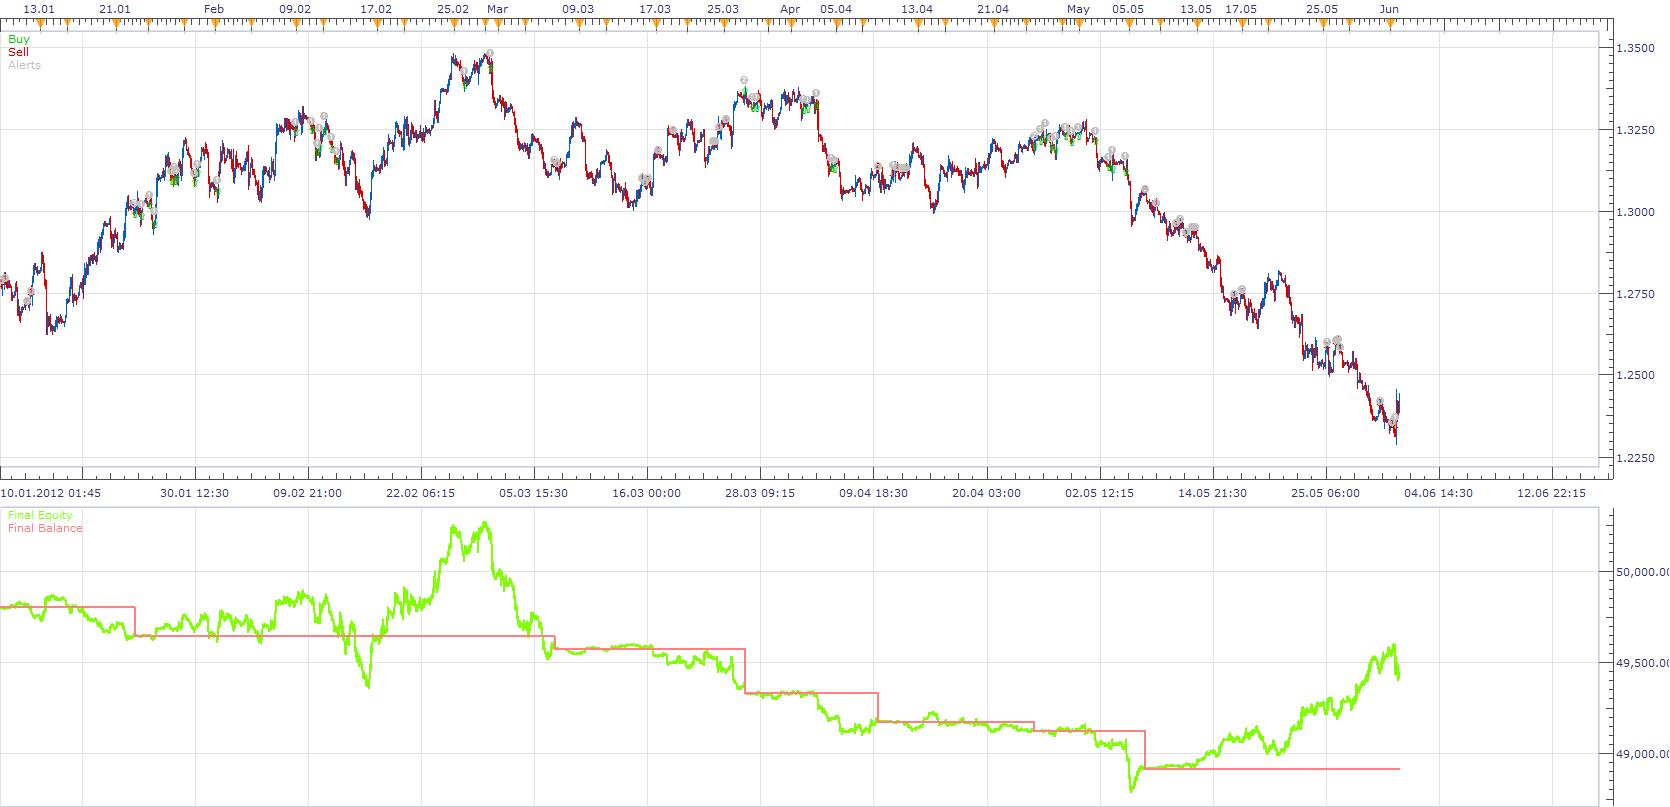Viewport: 1670px width, 807px height.
Task: Click the 20.04 03:00 timestamp label
Action: (x=986, y=493)
